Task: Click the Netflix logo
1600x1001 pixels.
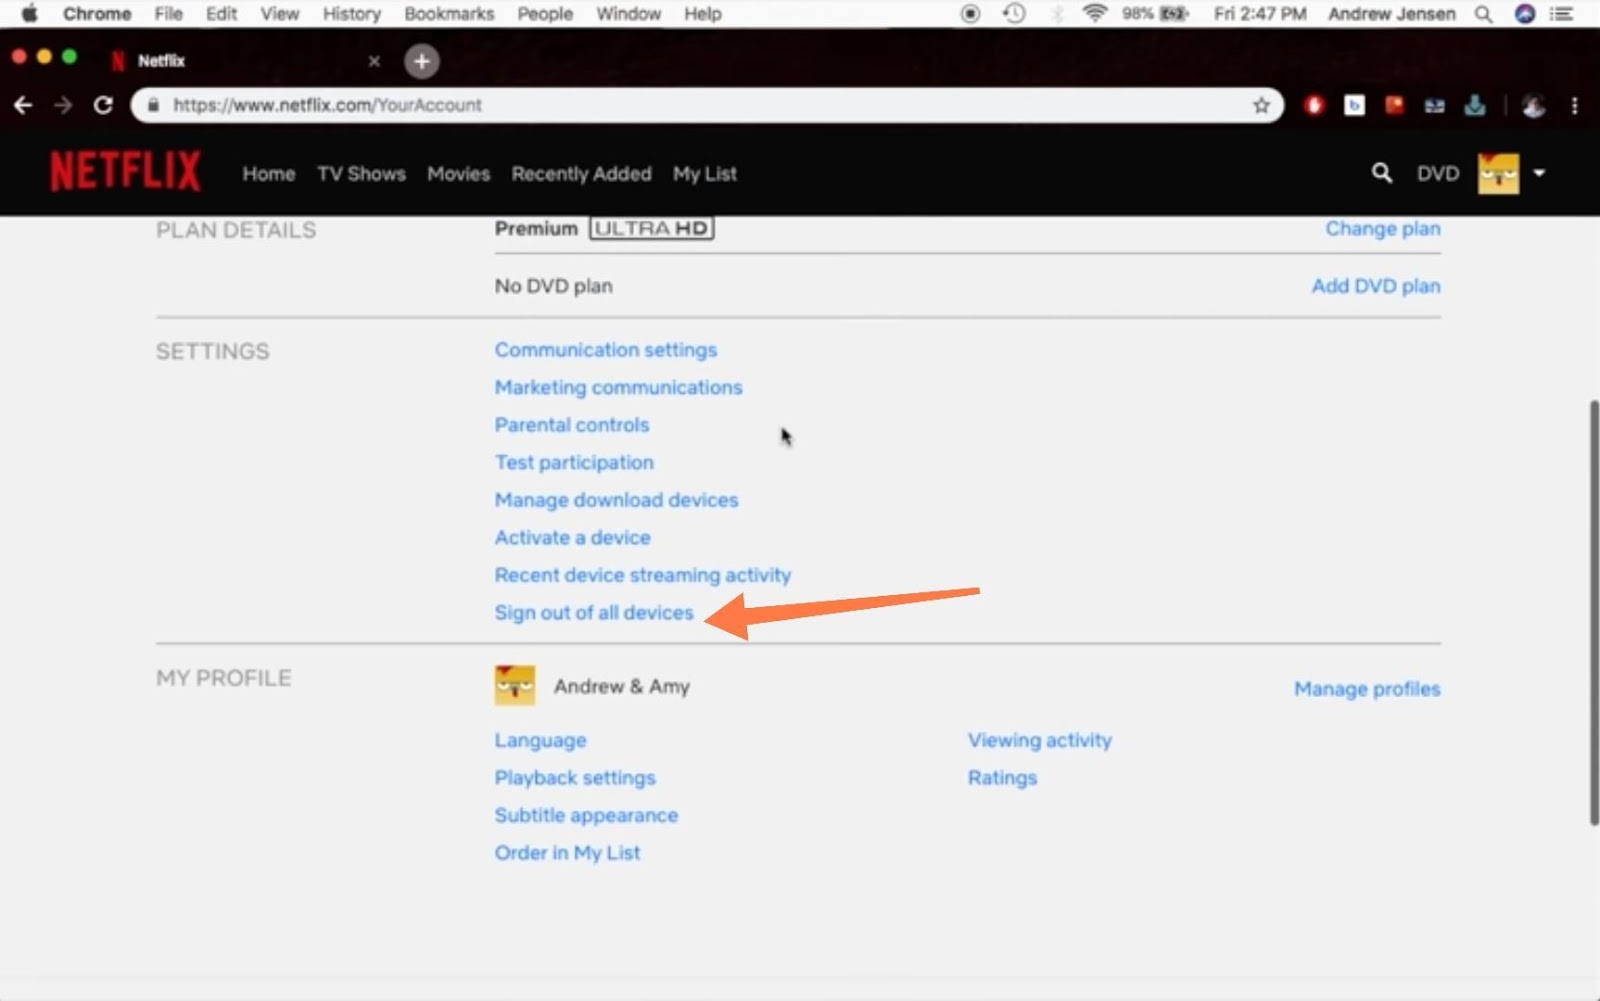Action: click(x=125, y=172)
